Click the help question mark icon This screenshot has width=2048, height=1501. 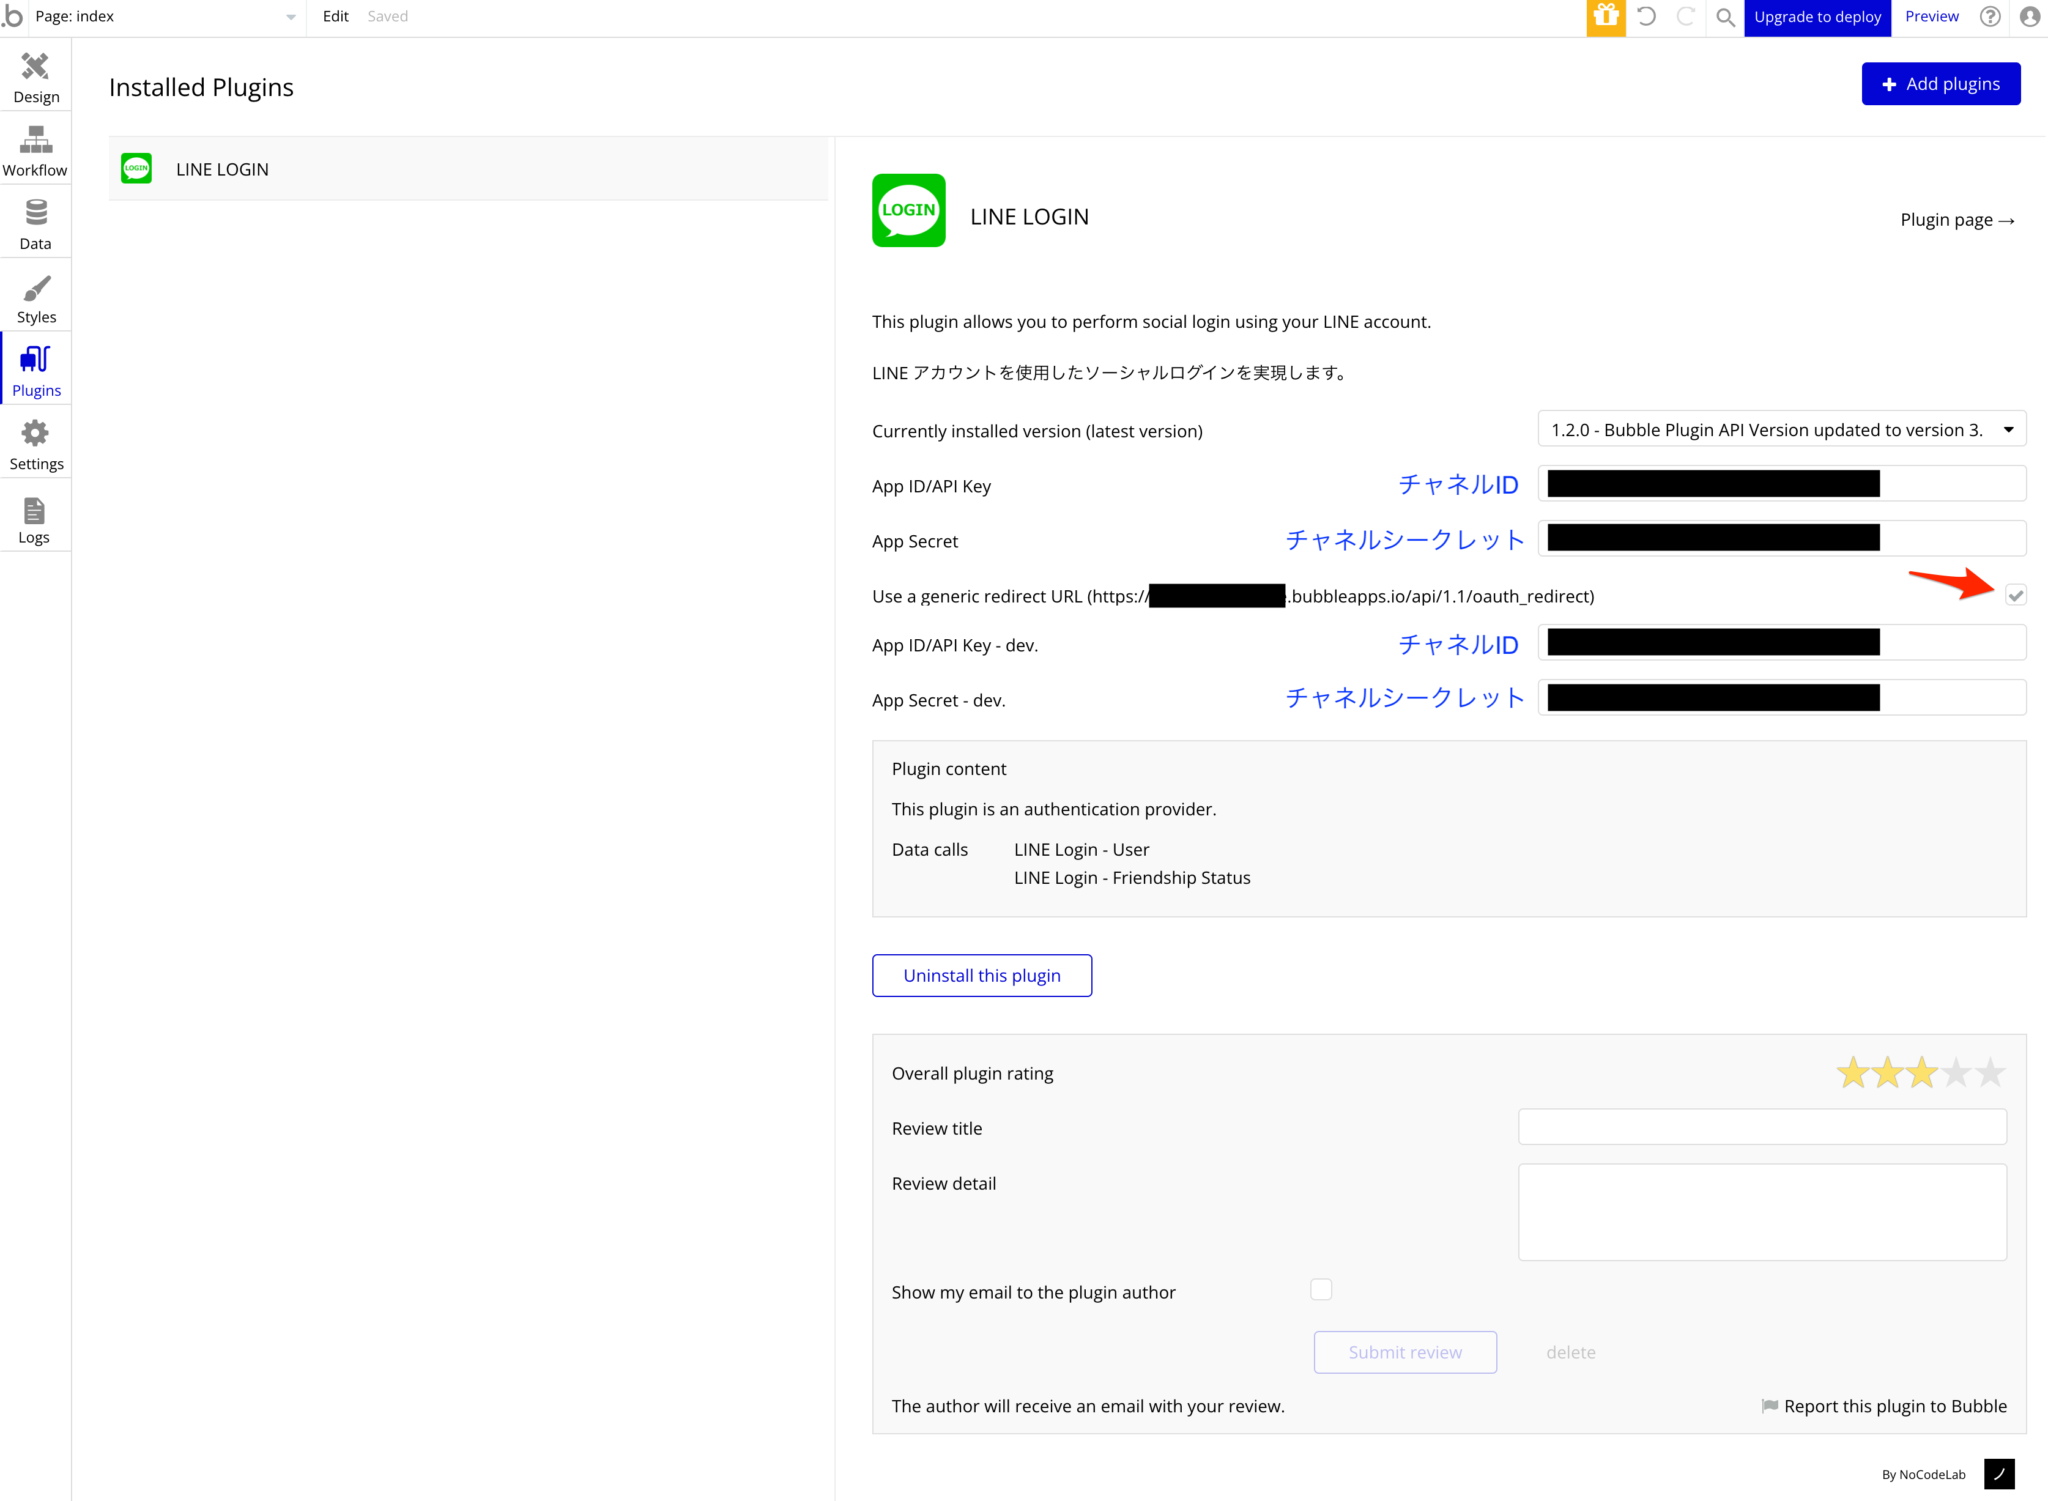click(x=1990, y=17)
